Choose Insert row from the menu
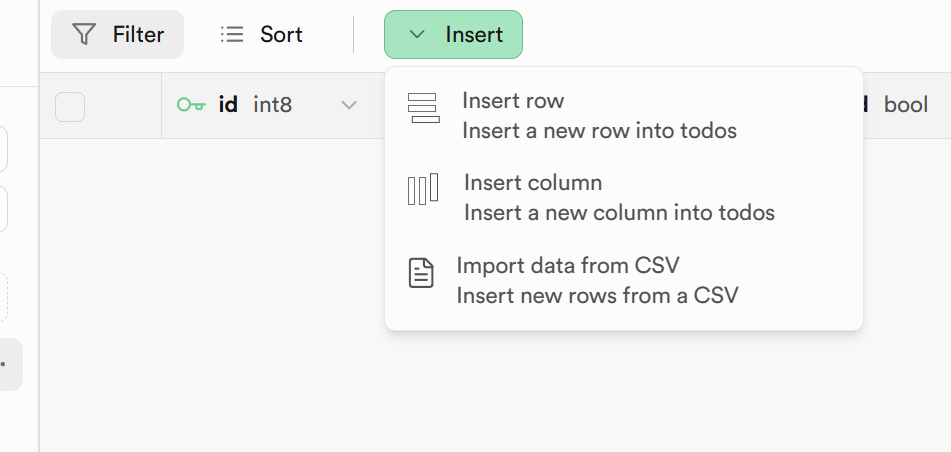951x452 pixels. coord(513,101)
